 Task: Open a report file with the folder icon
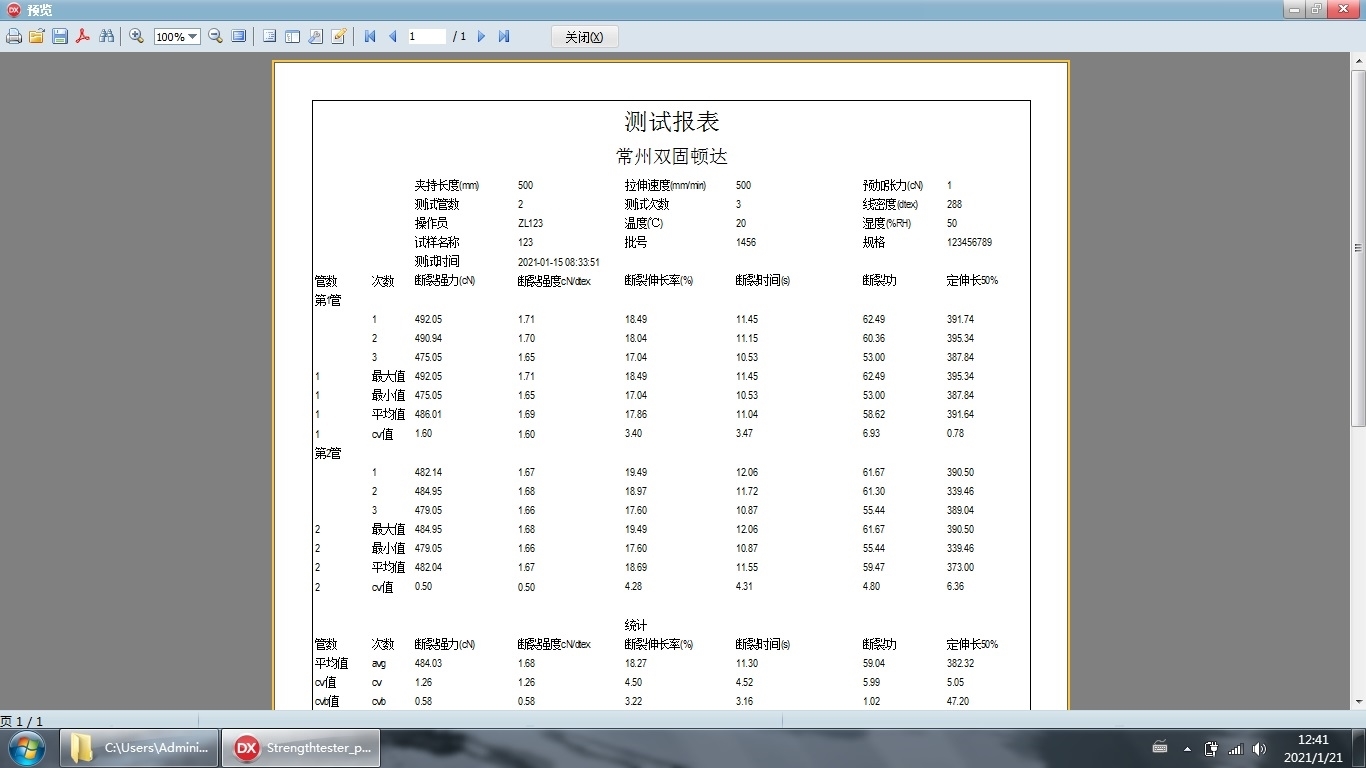tap(37, 36)
